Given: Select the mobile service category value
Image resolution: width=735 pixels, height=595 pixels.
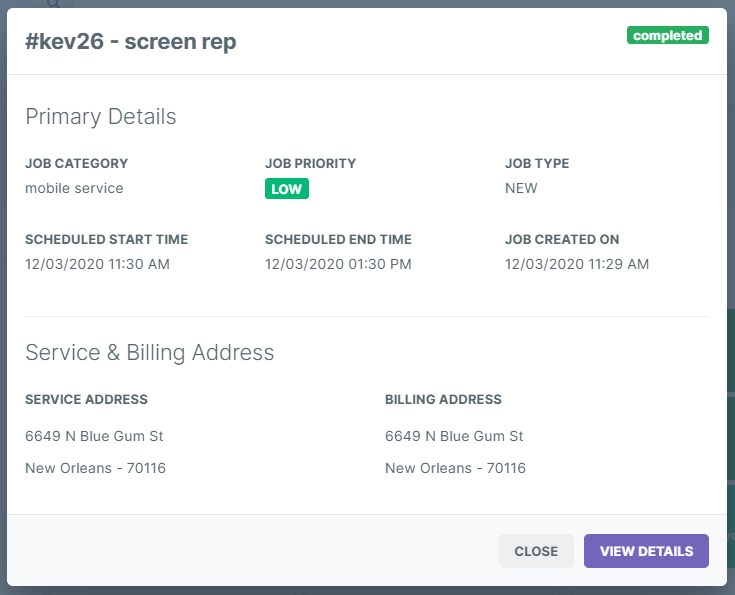Looking at the screenshot, I should coord(74,188).
